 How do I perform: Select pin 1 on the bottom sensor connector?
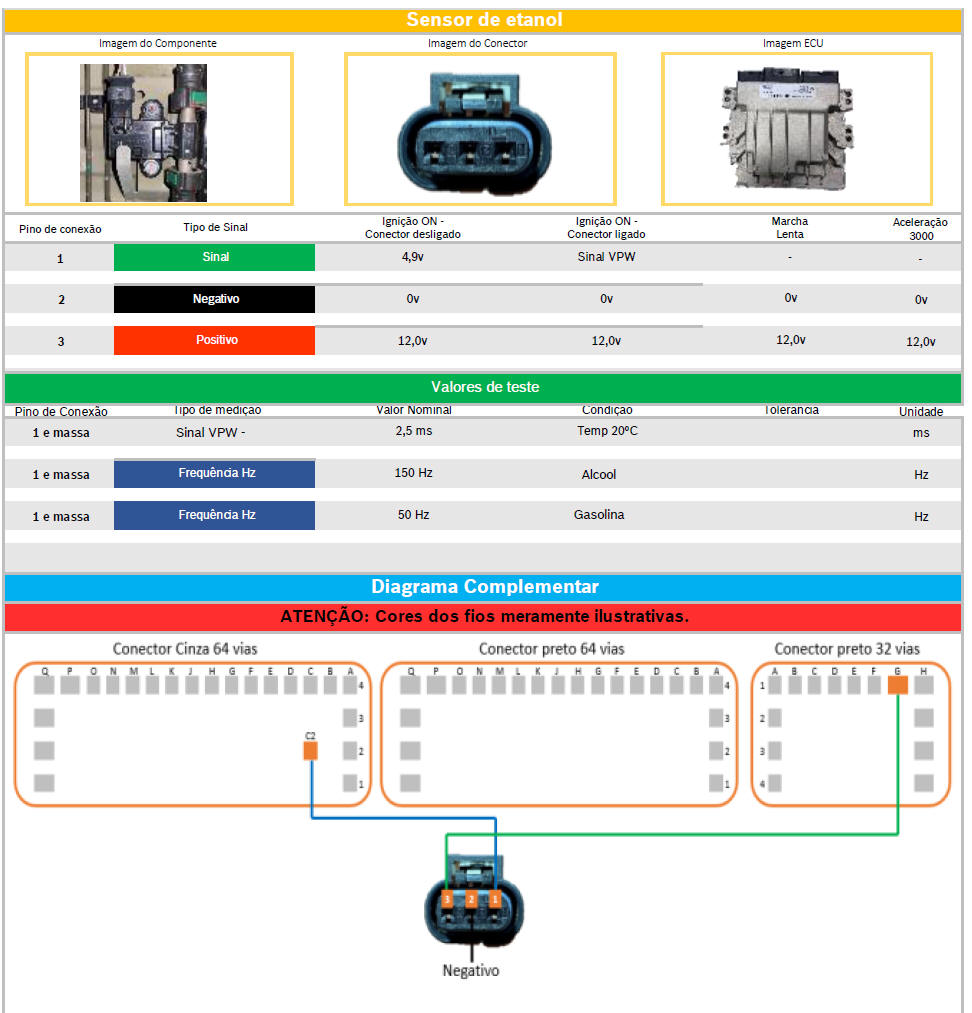pyautogui.click(x=495, y=900)
